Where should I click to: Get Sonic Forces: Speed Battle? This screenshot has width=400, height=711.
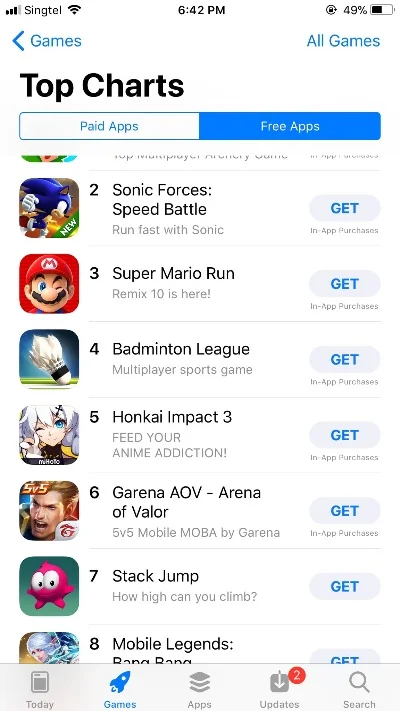(x=345, y=208)
